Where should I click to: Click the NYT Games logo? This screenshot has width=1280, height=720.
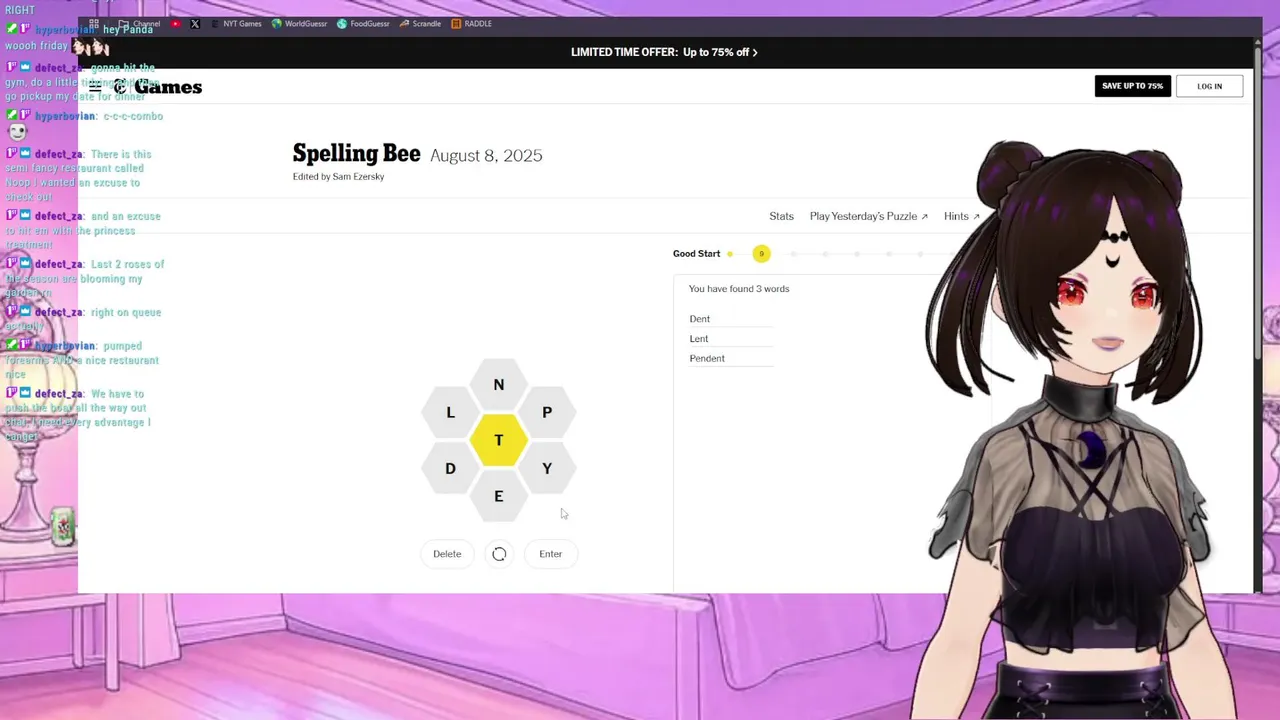click(158, 87)
